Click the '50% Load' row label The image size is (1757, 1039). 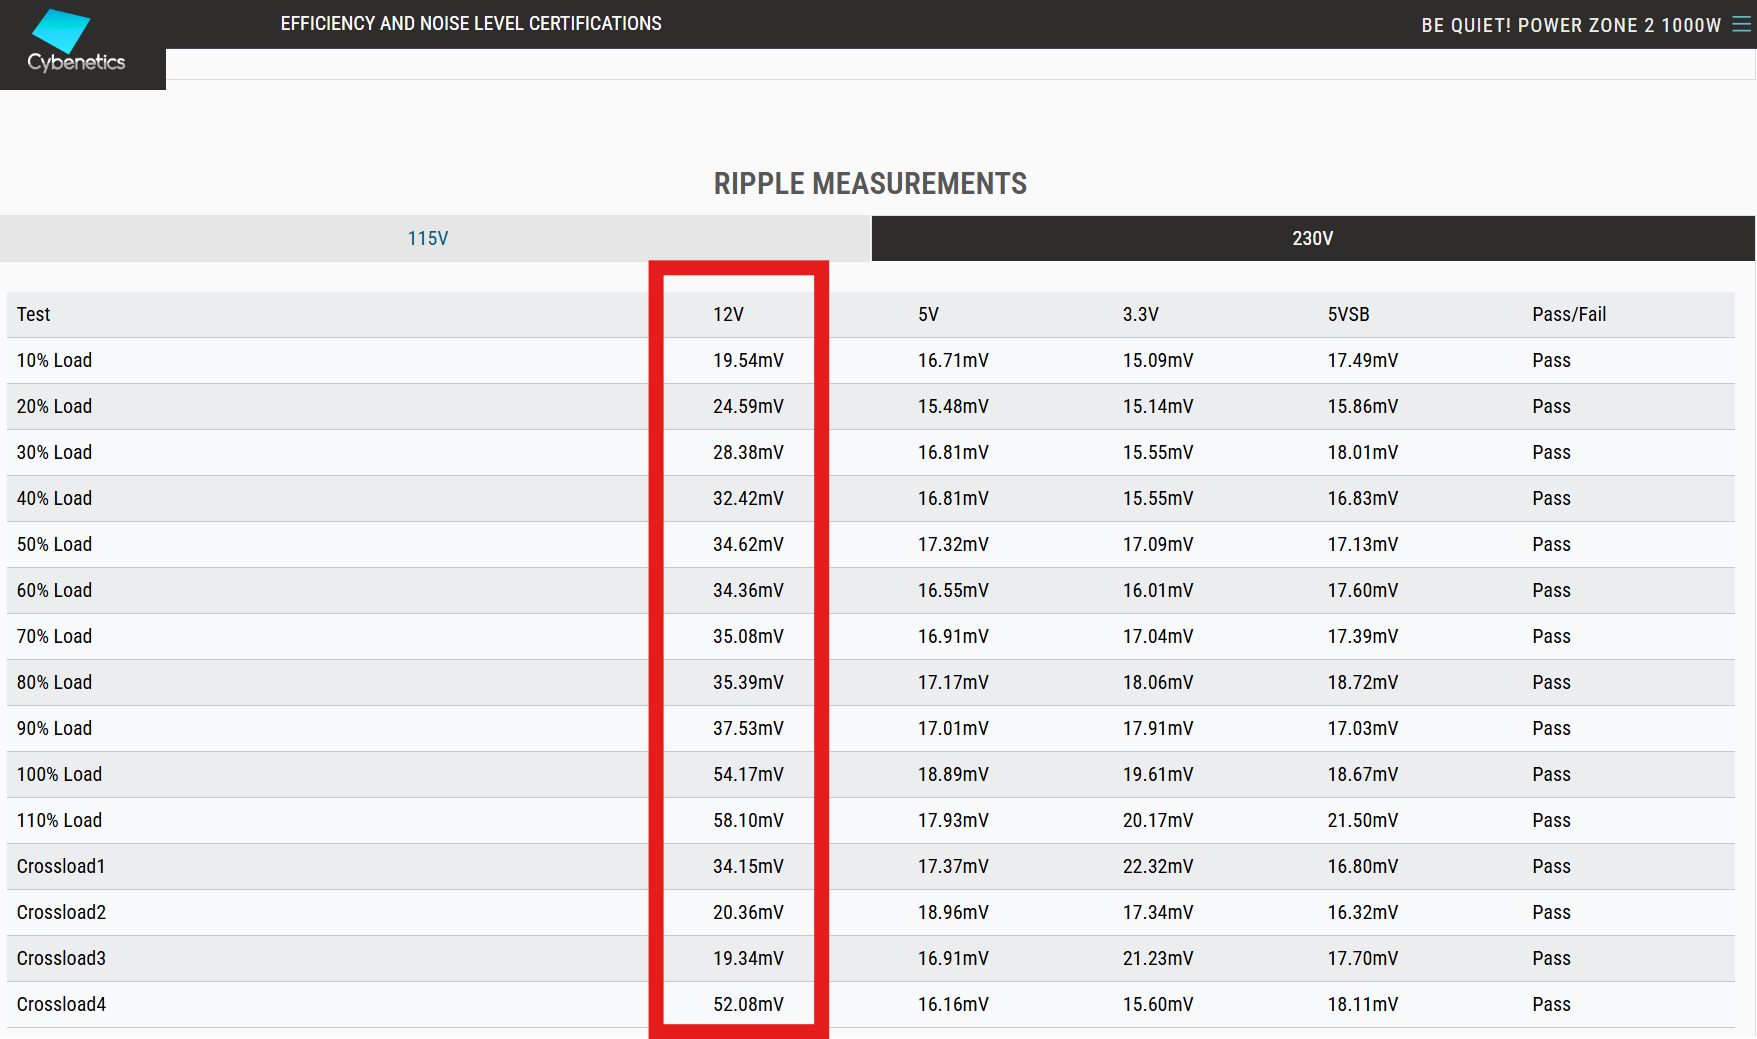pyautogui.click(x=54, y=544)
